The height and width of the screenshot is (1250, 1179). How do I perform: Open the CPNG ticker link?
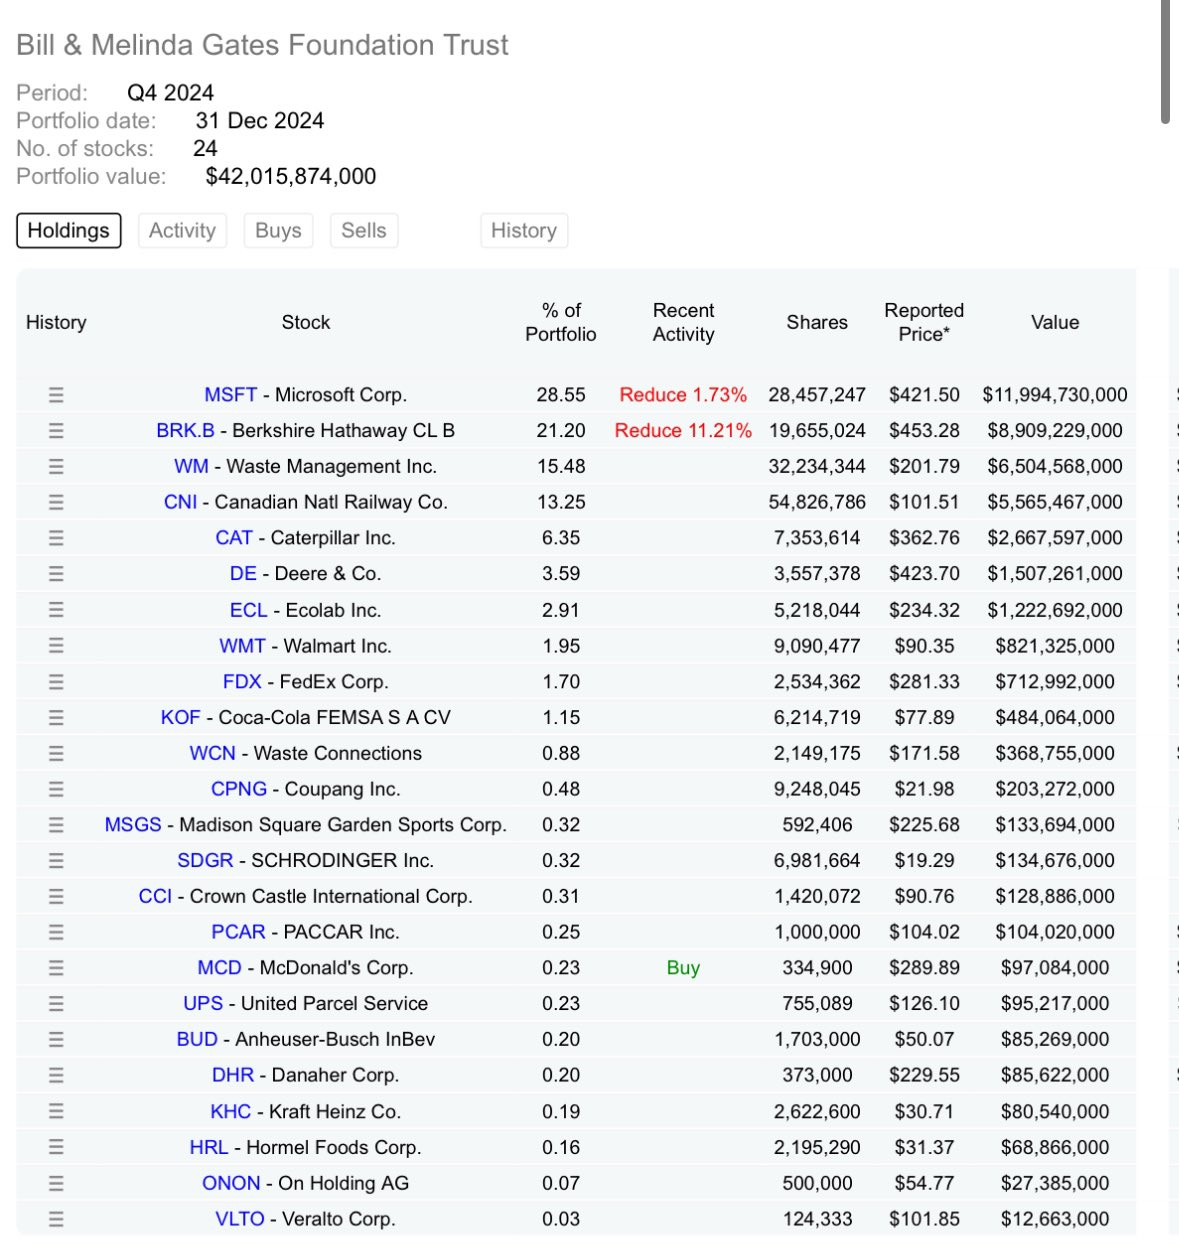point(239,789)
